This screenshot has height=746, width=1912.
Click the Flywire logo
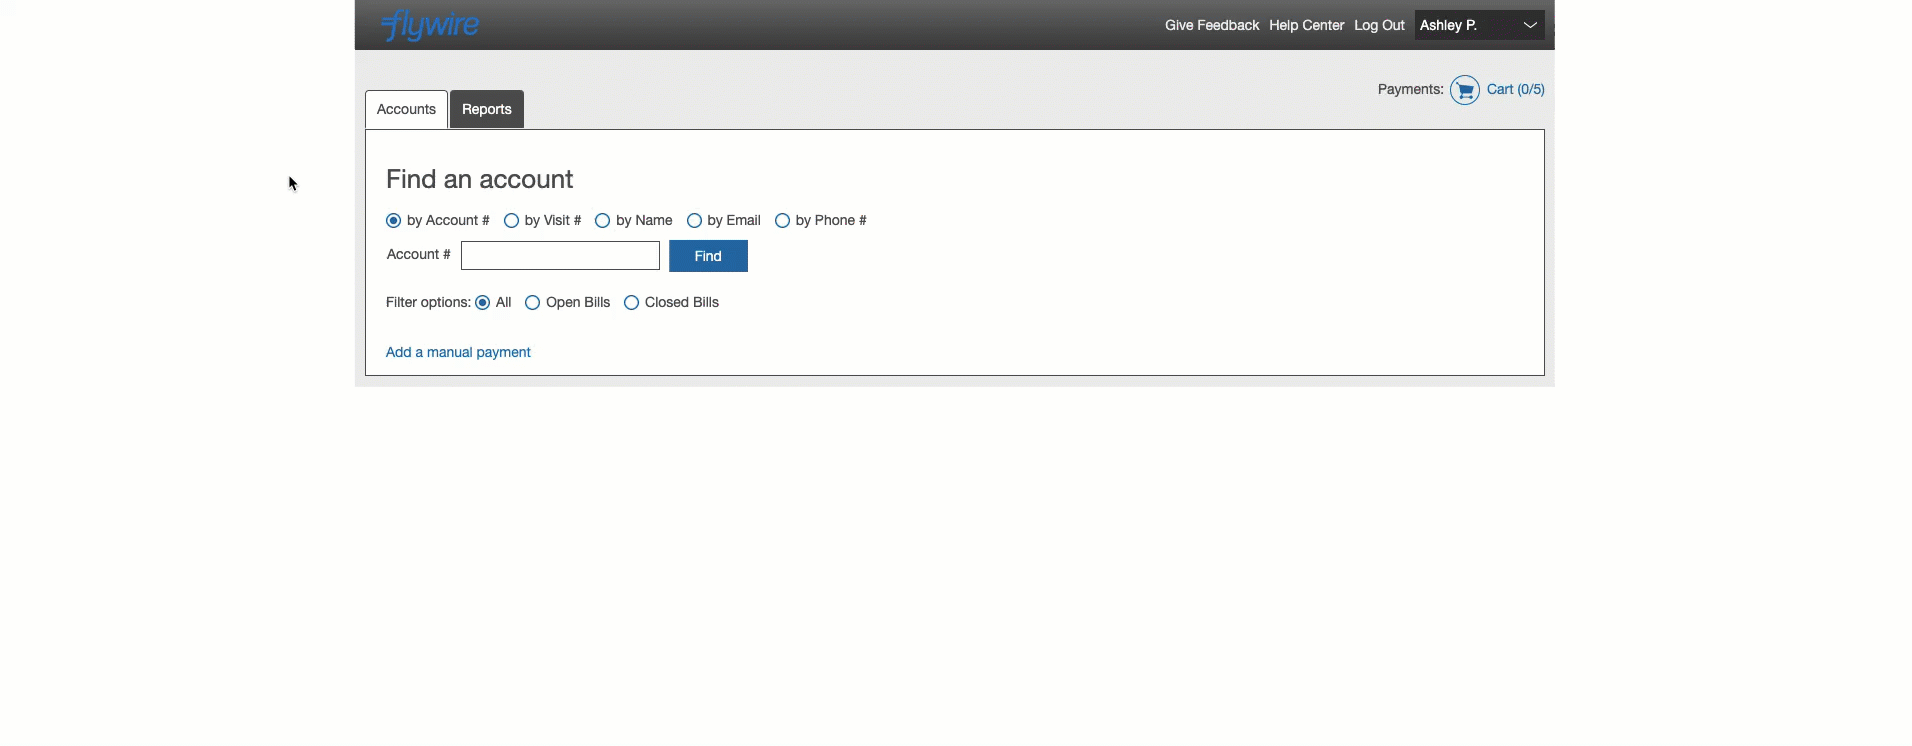pyautogui.click(x=430, y=25)
